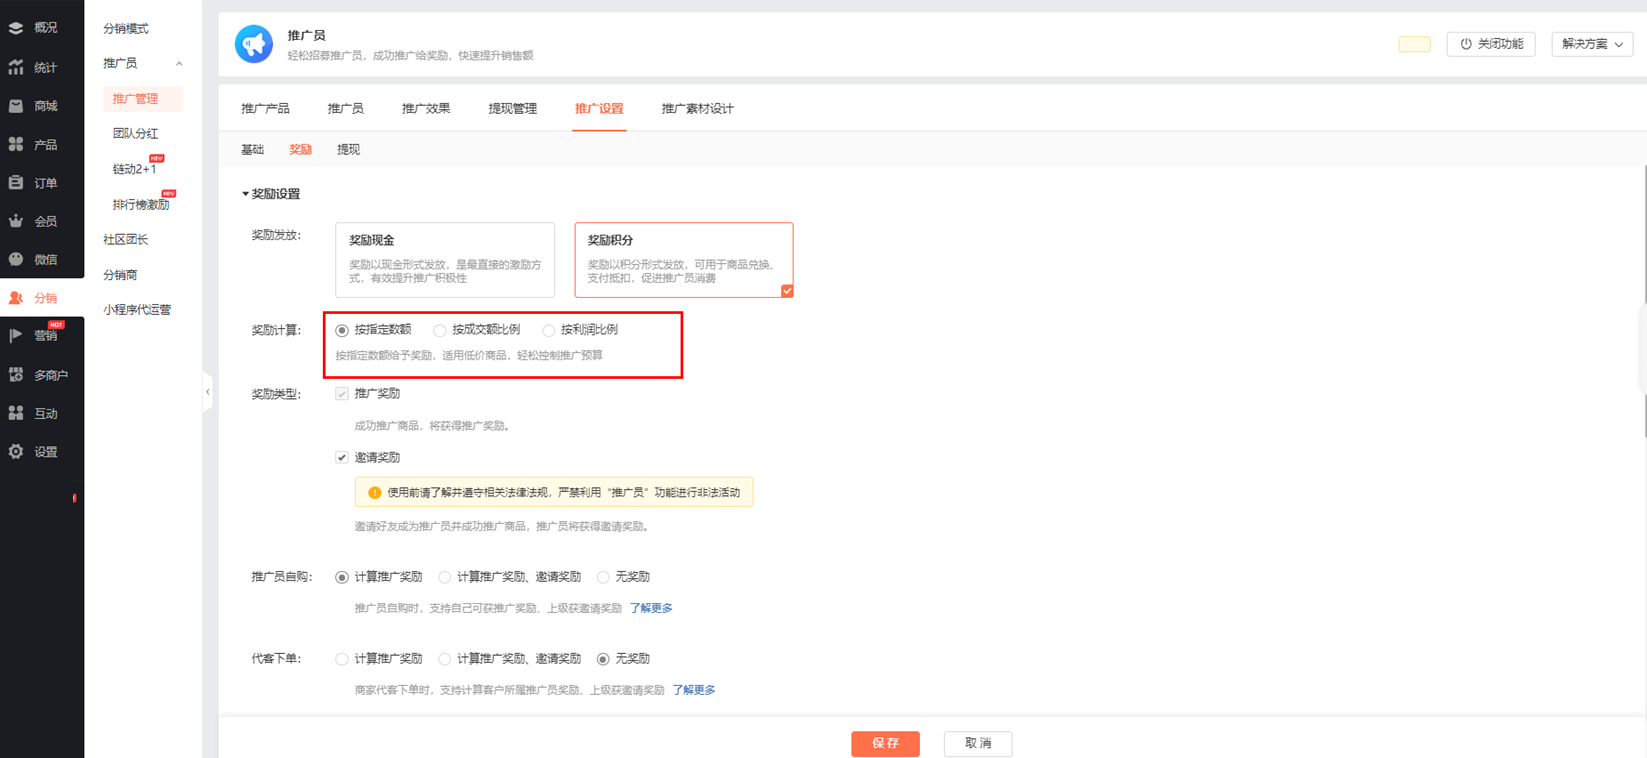Screen dimensions: 1647x758
Task: Open the 推广素材设计 tab
Action: click(698, 108)
